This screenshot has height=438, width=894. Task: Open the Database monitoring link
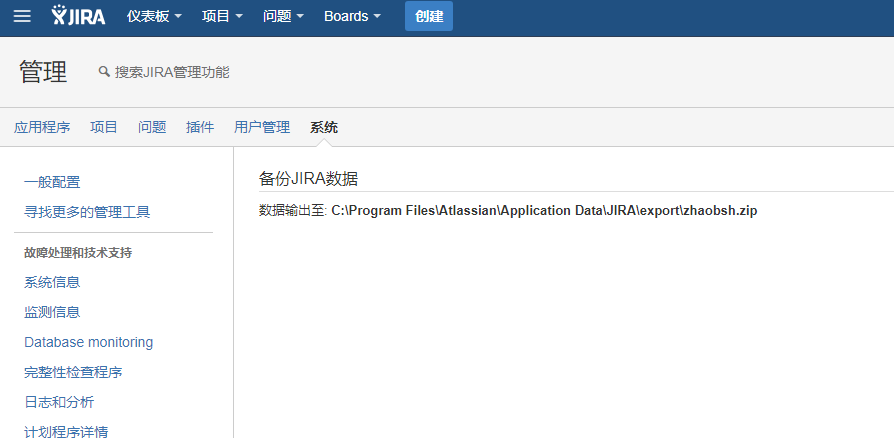[x=88, y=342]
